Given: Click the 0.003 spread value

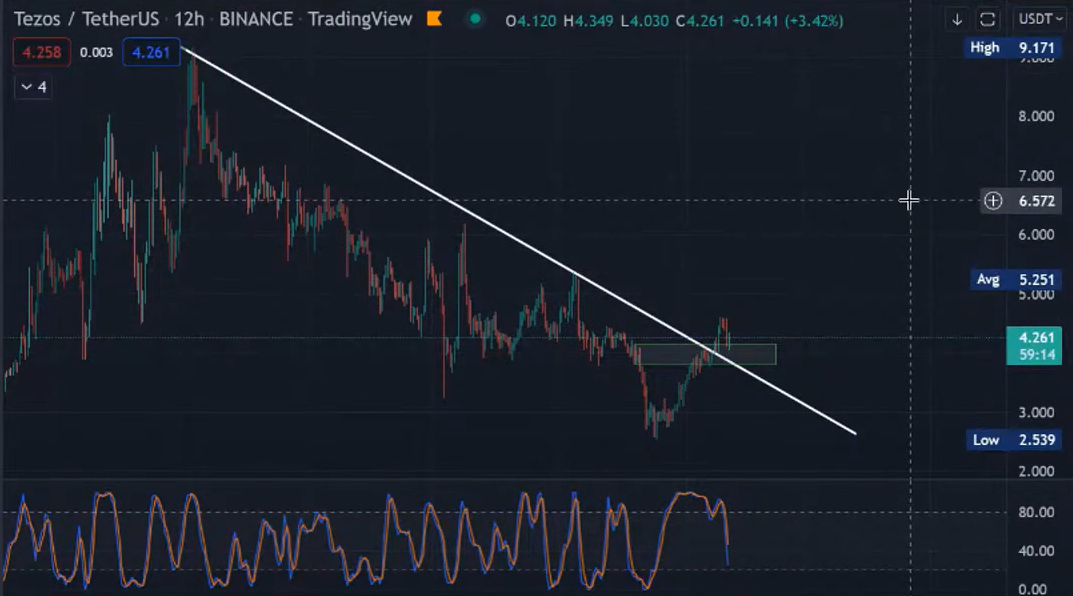Looking at the screenshot, I should (x=96, y=53).
